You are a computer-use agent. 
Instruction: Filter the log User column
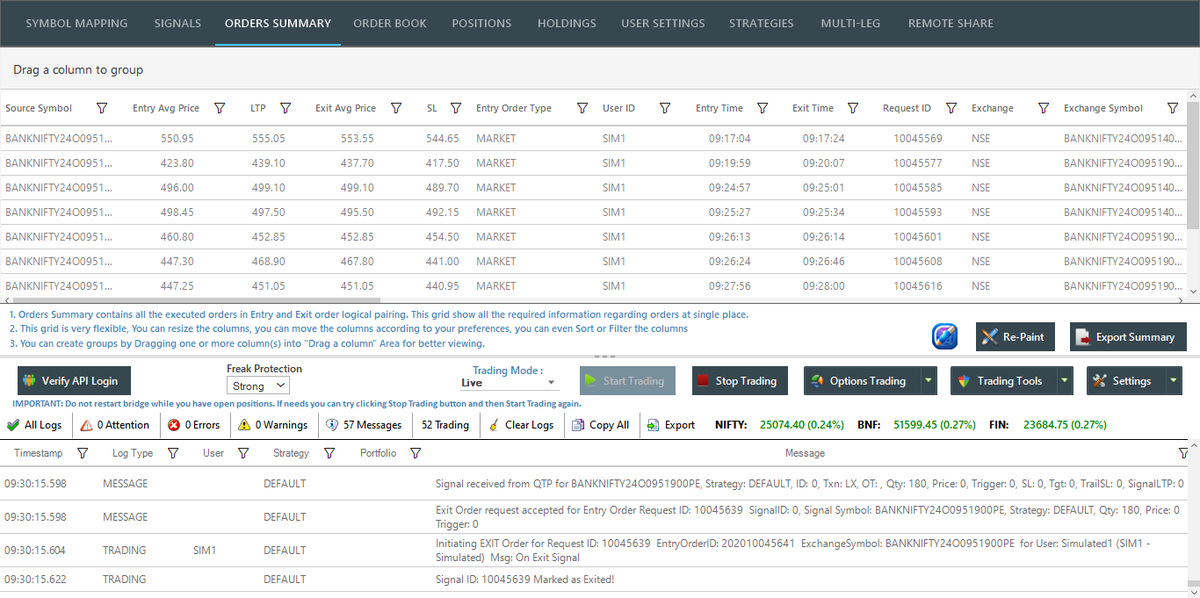243,453
